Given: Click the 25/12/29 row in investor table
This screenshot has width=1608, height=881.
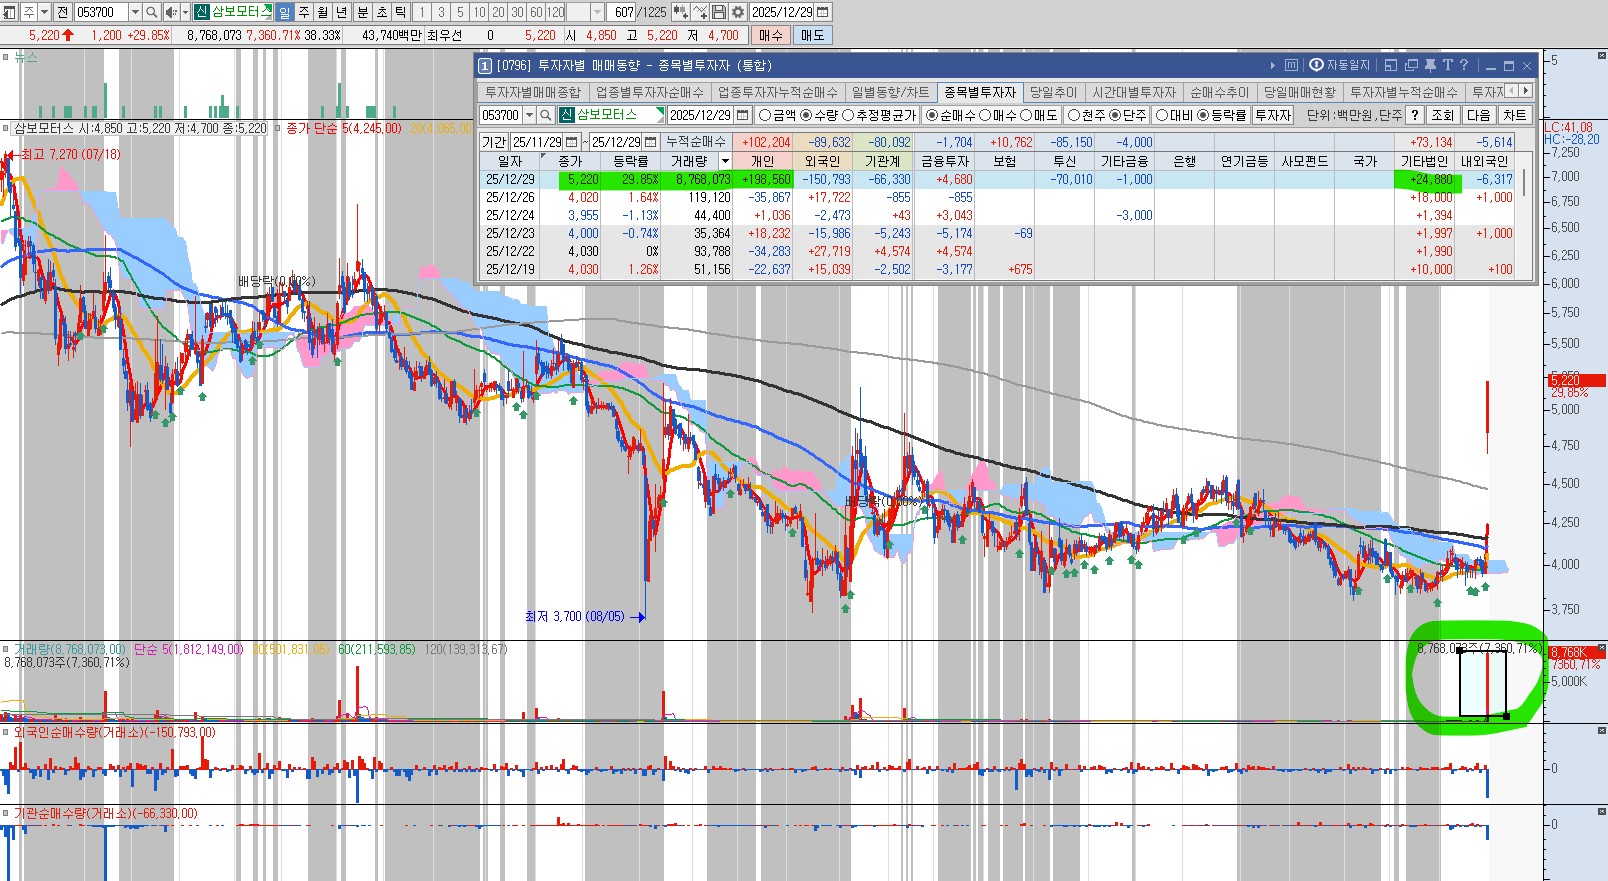Looking at the screenshot, I should point(998,180).
